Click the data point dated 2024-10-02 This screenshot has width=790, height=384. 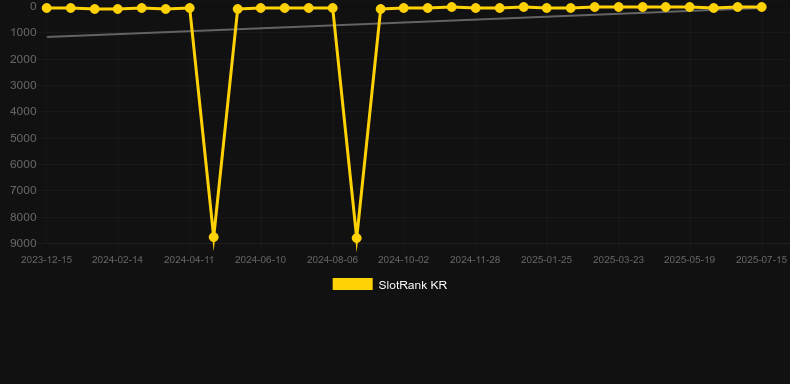tap(404, 8)
